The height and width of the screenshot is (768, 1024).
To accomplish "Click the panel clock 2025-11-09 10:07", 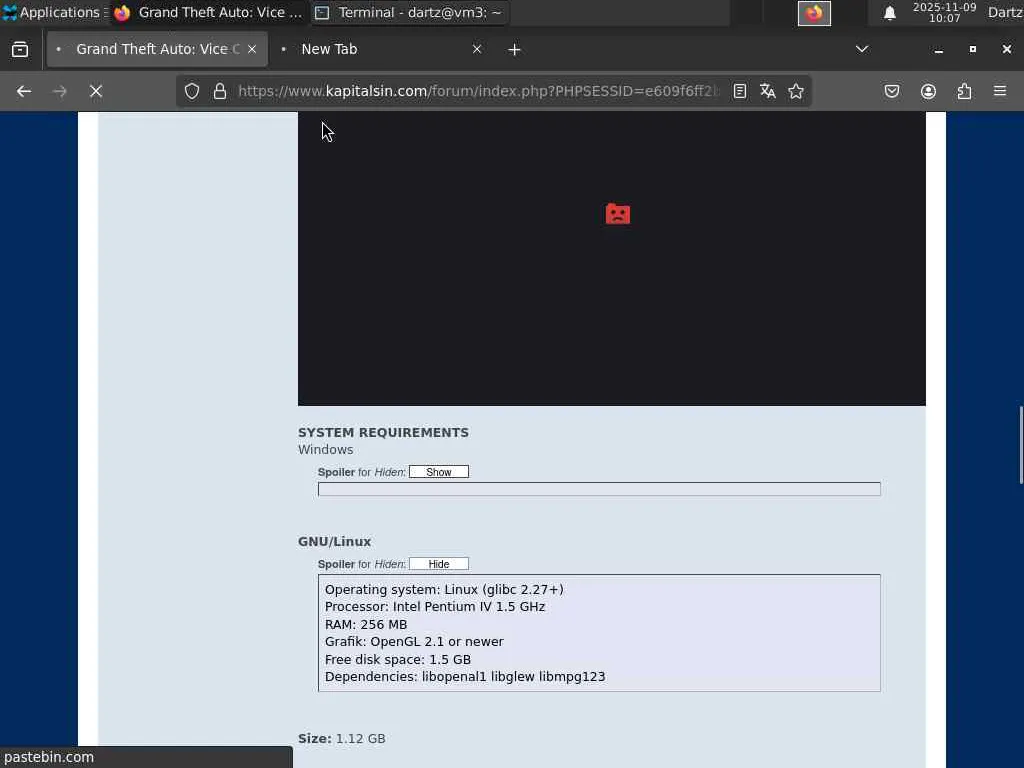I will (x=944, y=12).
